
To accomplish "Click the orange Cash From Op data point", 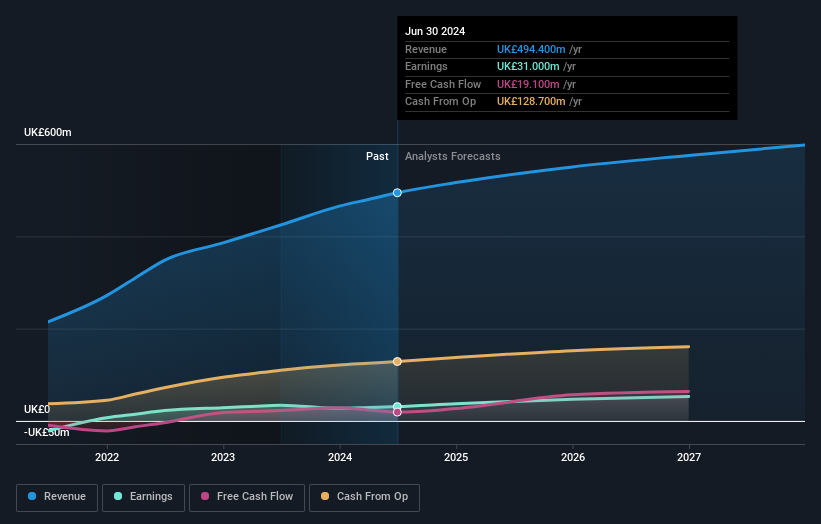I will coord(397,361).
